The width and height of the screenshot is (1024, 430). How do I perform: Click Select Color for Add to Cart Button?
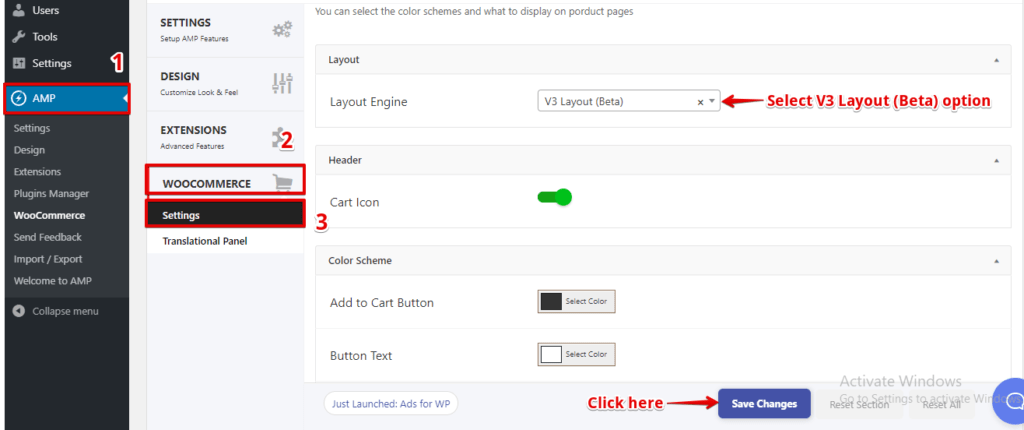tap(586, 301)
